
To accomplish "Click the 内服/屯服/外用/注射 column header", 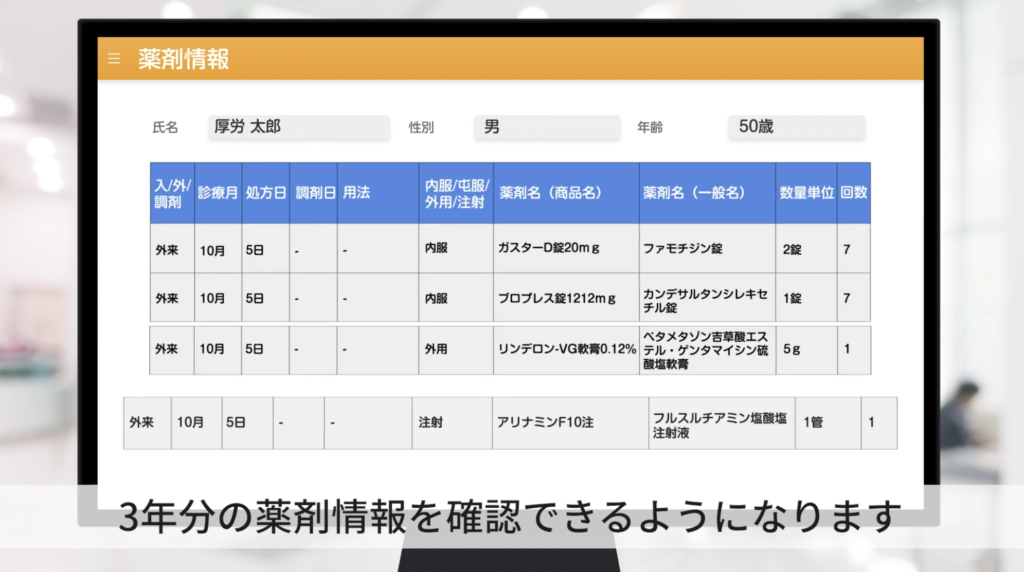I will tap(457, 193).
